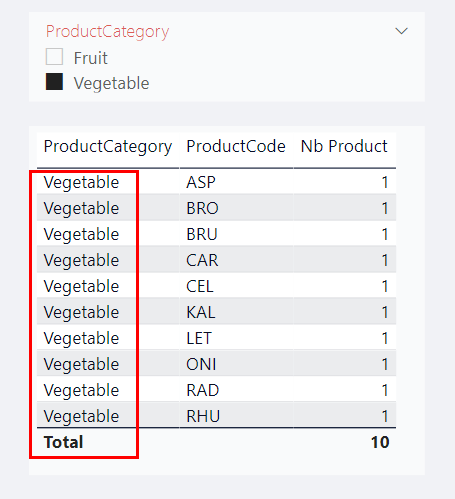Uncheck the Vegetable checkbox
Viewport: 455px width, 499px height.
coord(54,82)
